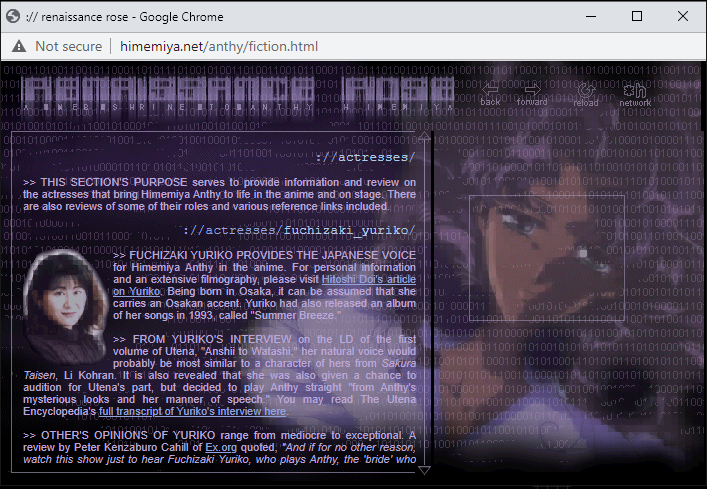Image resolution: width=707 pixels, height=489 pixels.
Task: Click the site's forward arrow icon
Action: (x=533, y=90)
